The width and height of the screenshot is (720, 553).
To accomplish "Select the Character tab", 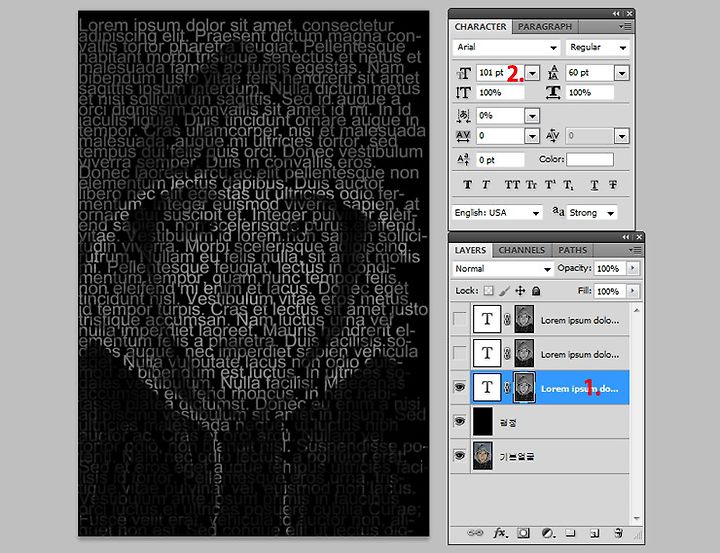I will click(x=480, y=27).
